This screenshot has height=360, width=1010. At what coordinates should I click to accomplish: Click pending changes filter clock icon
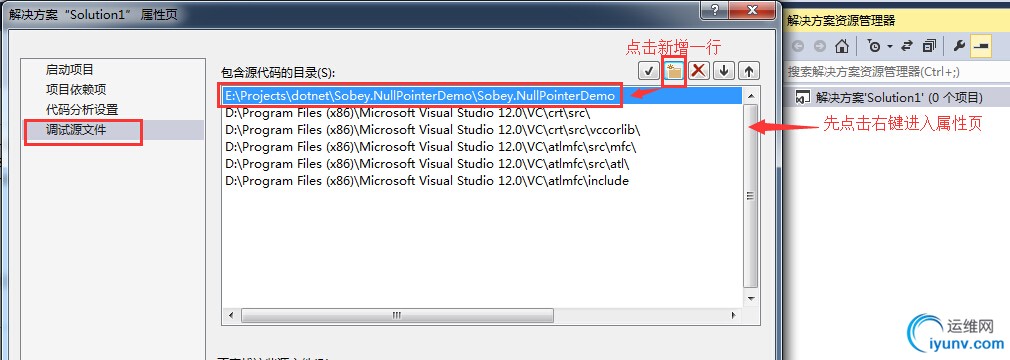tap(874, 46)
